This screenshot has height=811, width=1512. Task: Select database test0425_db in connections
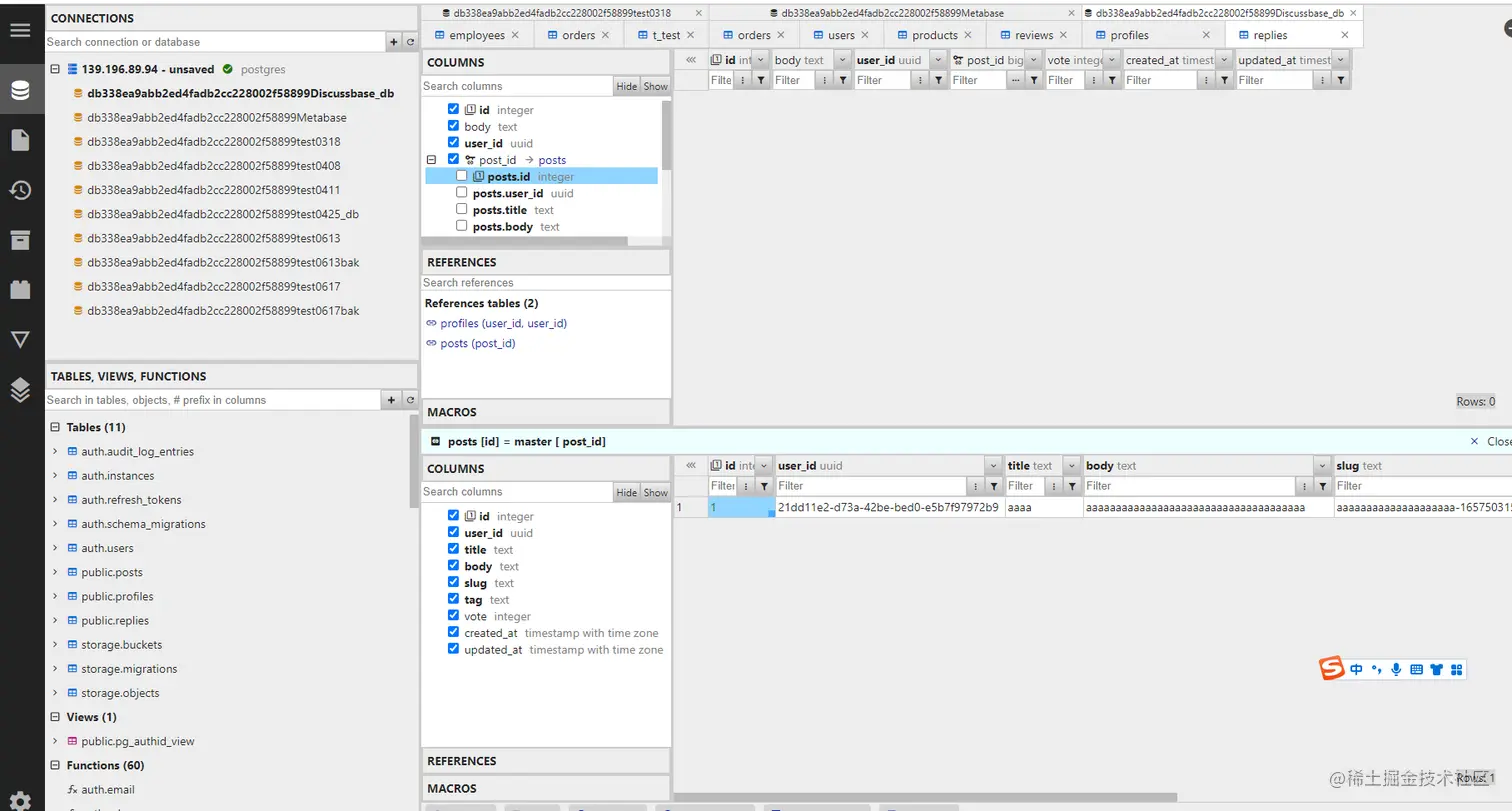point(222,214)
